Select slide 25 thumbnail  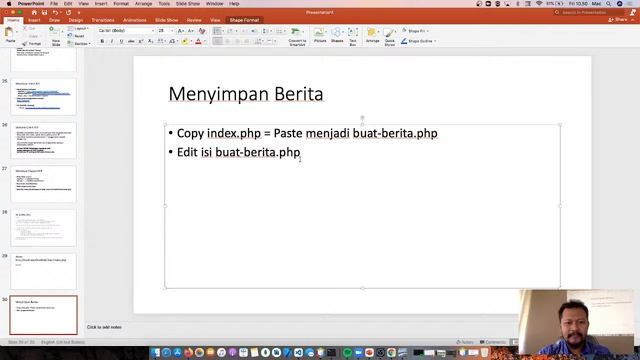(x=43, y=97)
